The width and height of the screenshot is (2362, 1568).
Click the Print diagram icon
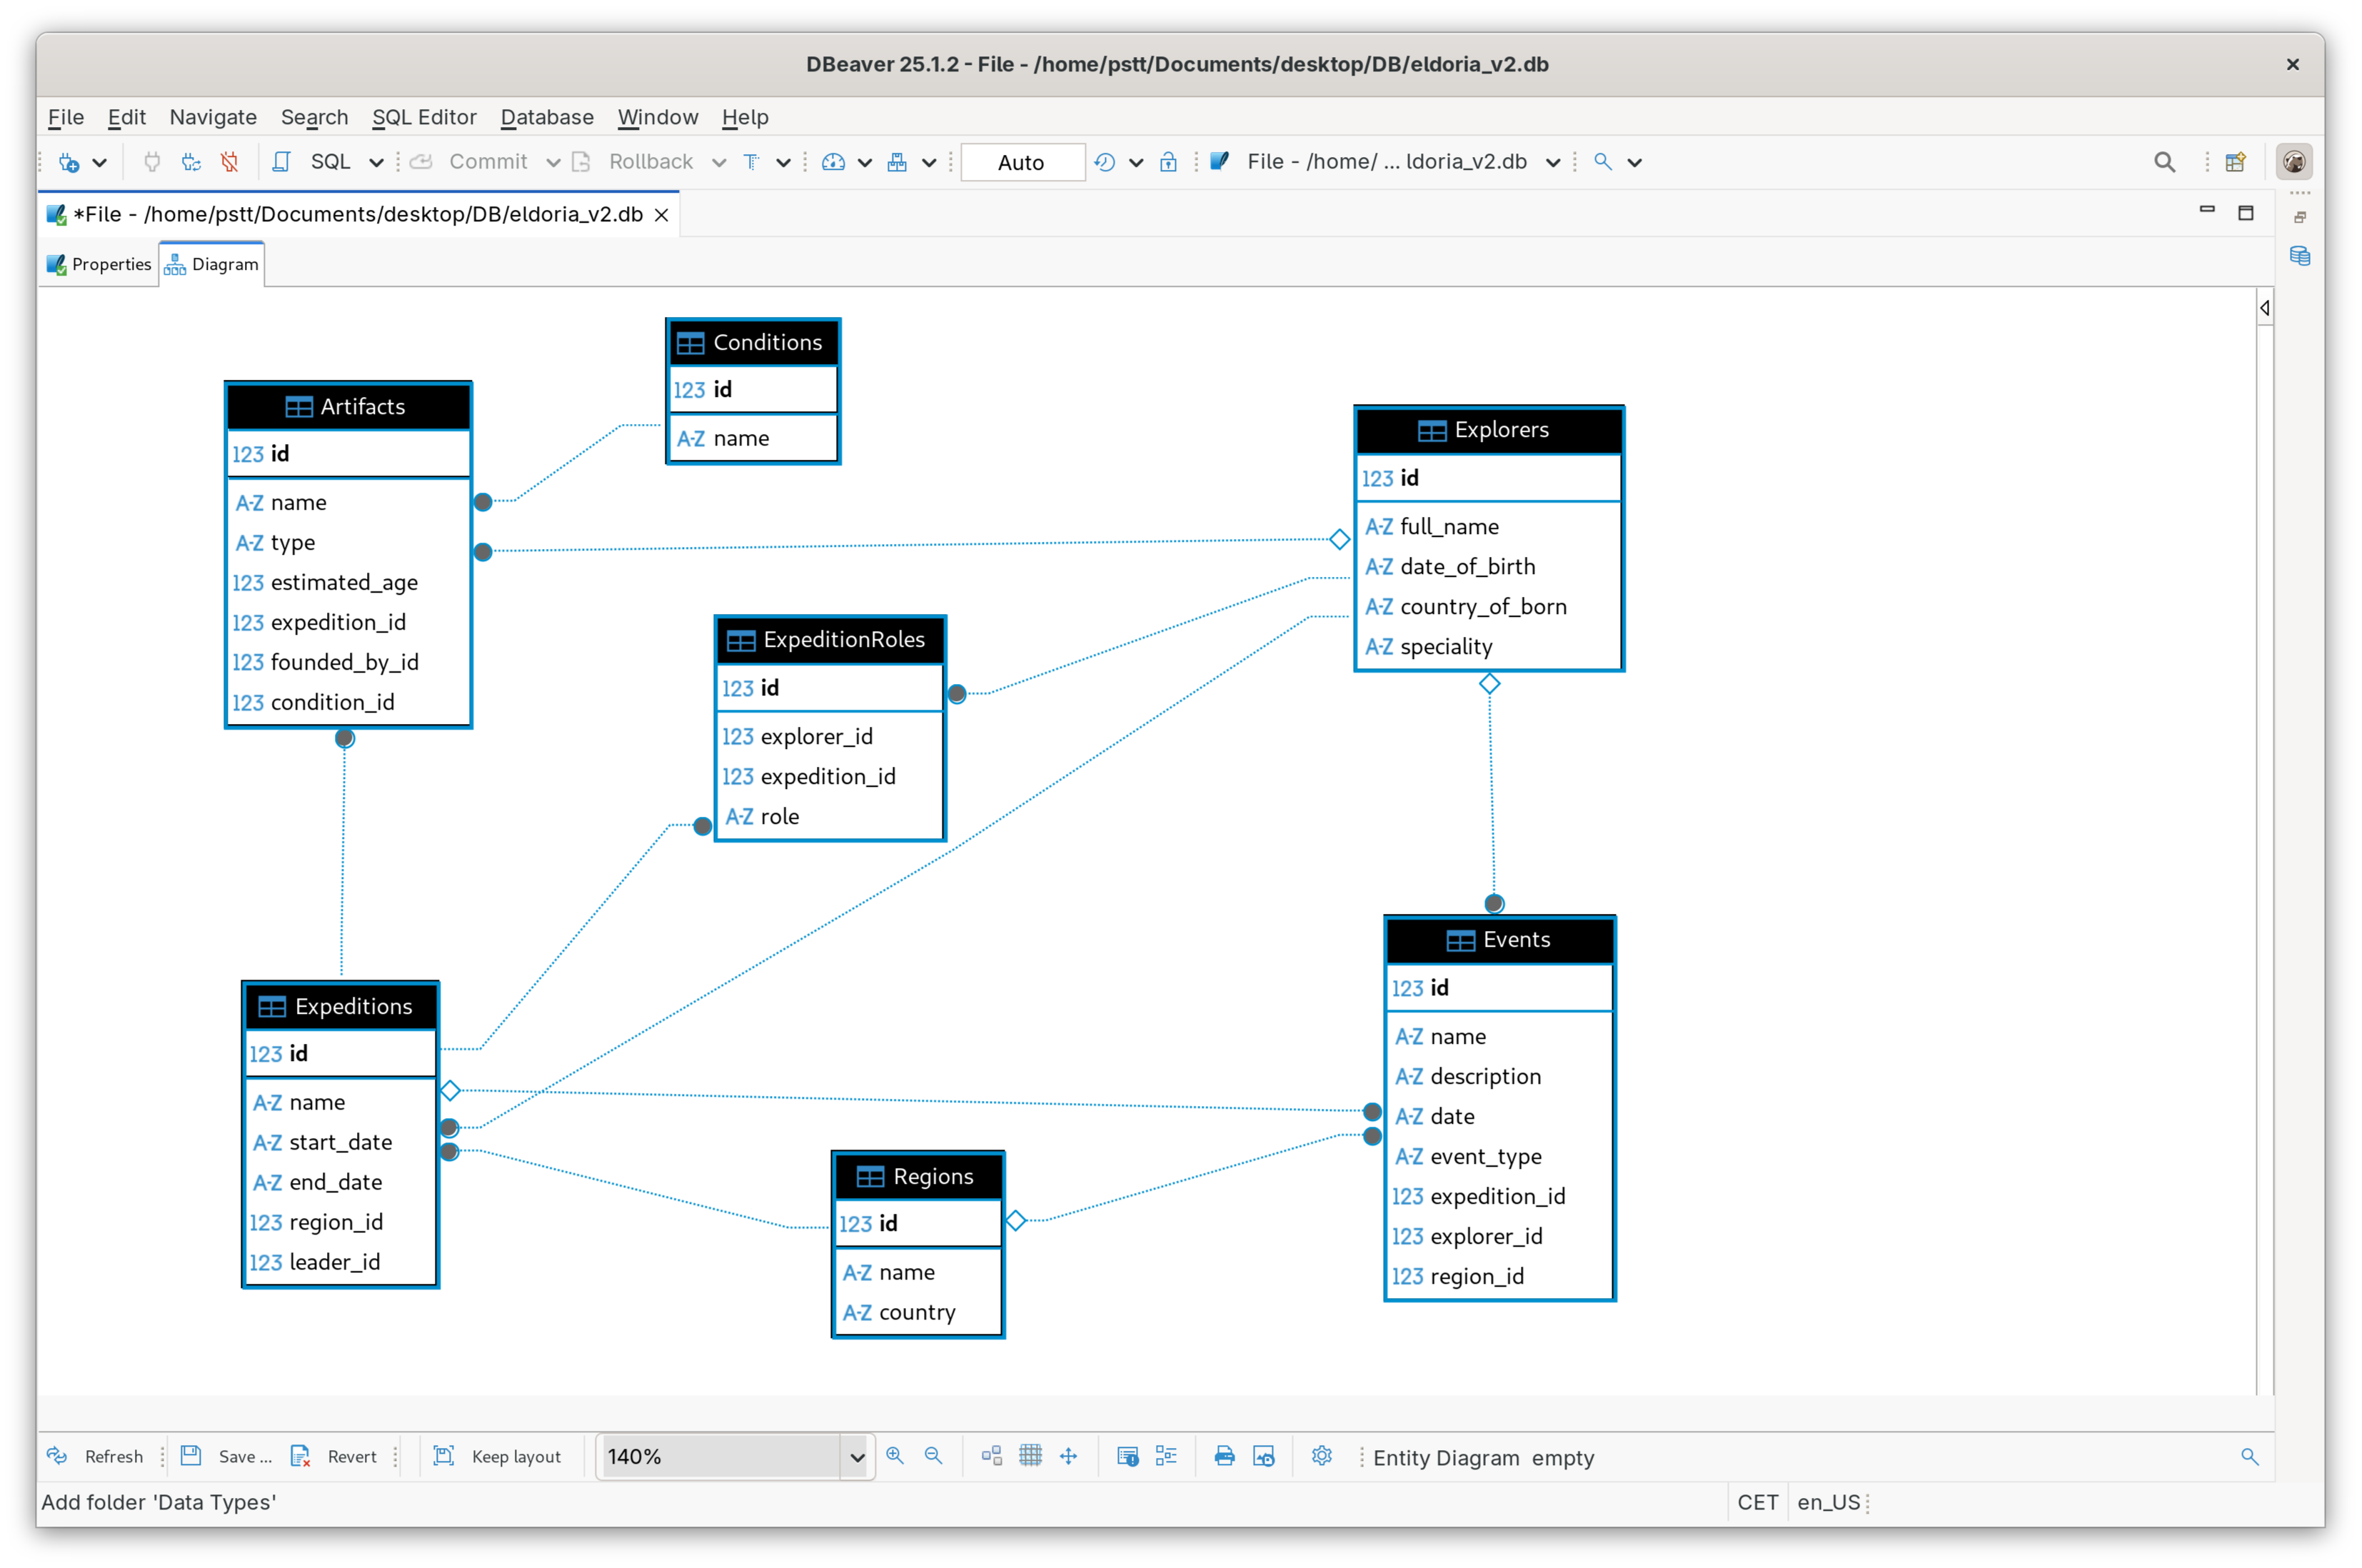click(x=1224, y=1456)
